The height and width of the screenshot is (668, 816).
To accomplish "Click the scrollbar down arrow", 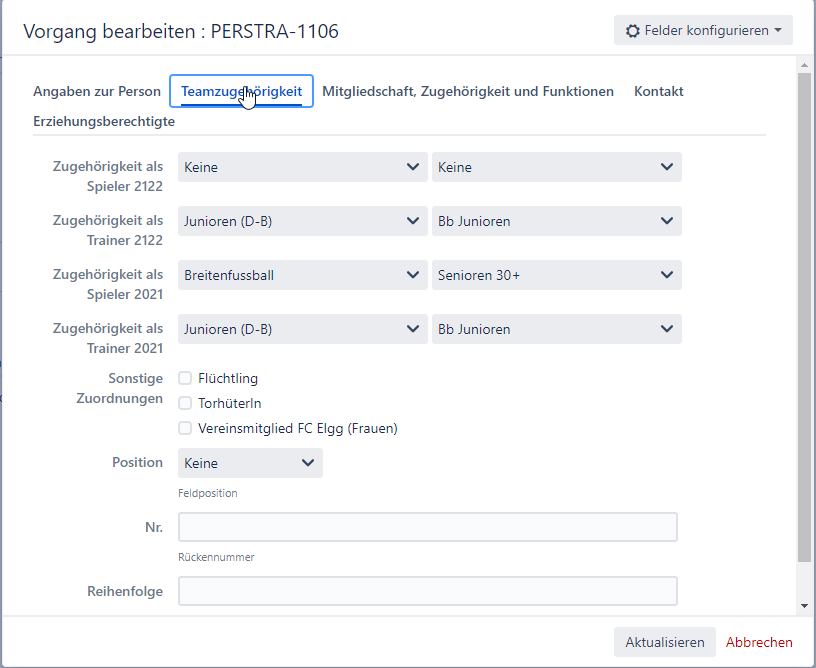I will tap(805, 606).
